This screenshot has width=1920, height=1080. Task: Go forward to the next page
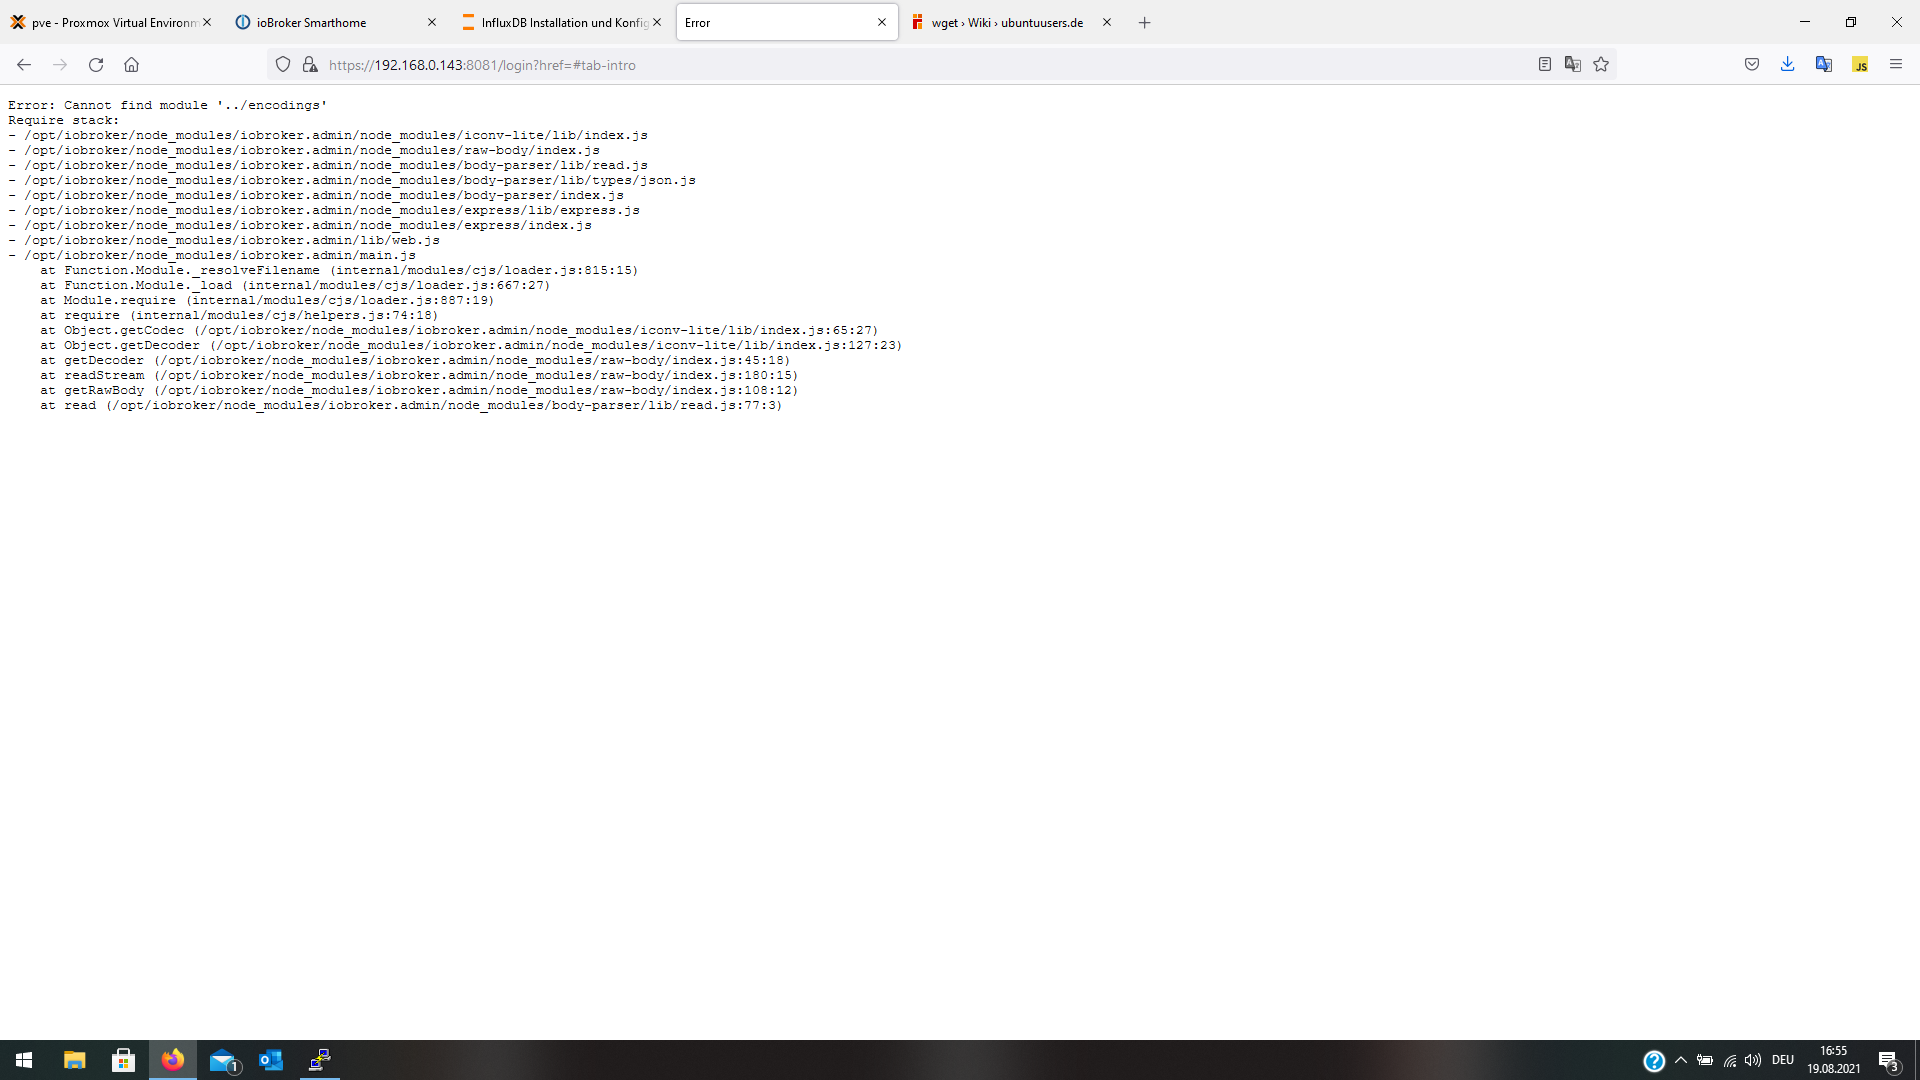click(x=60, y=65)
